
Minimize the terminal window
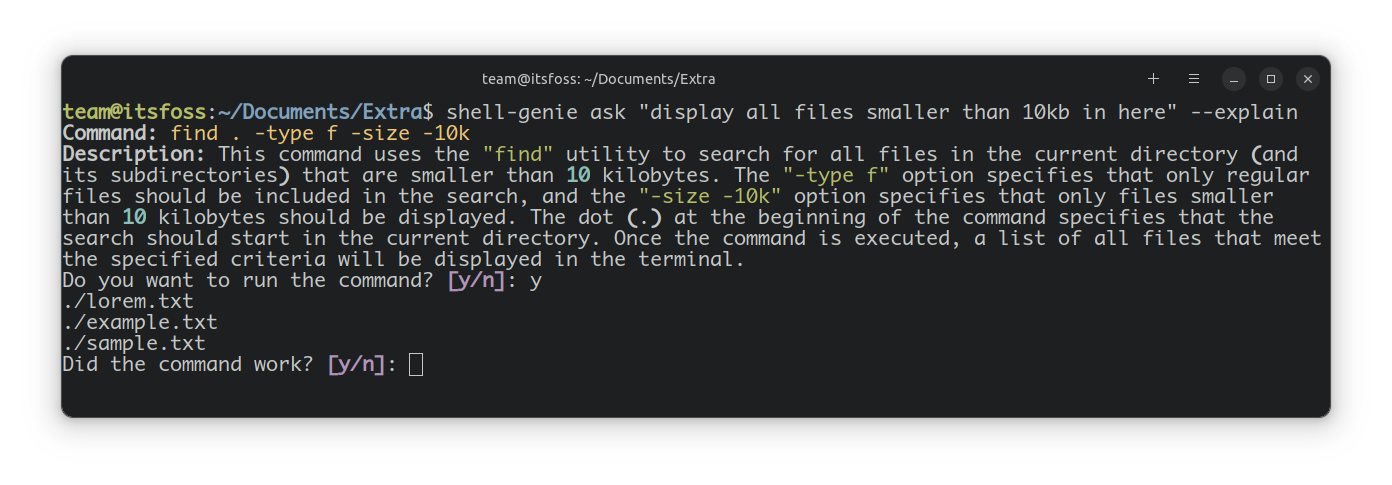tap(1234, 78)
